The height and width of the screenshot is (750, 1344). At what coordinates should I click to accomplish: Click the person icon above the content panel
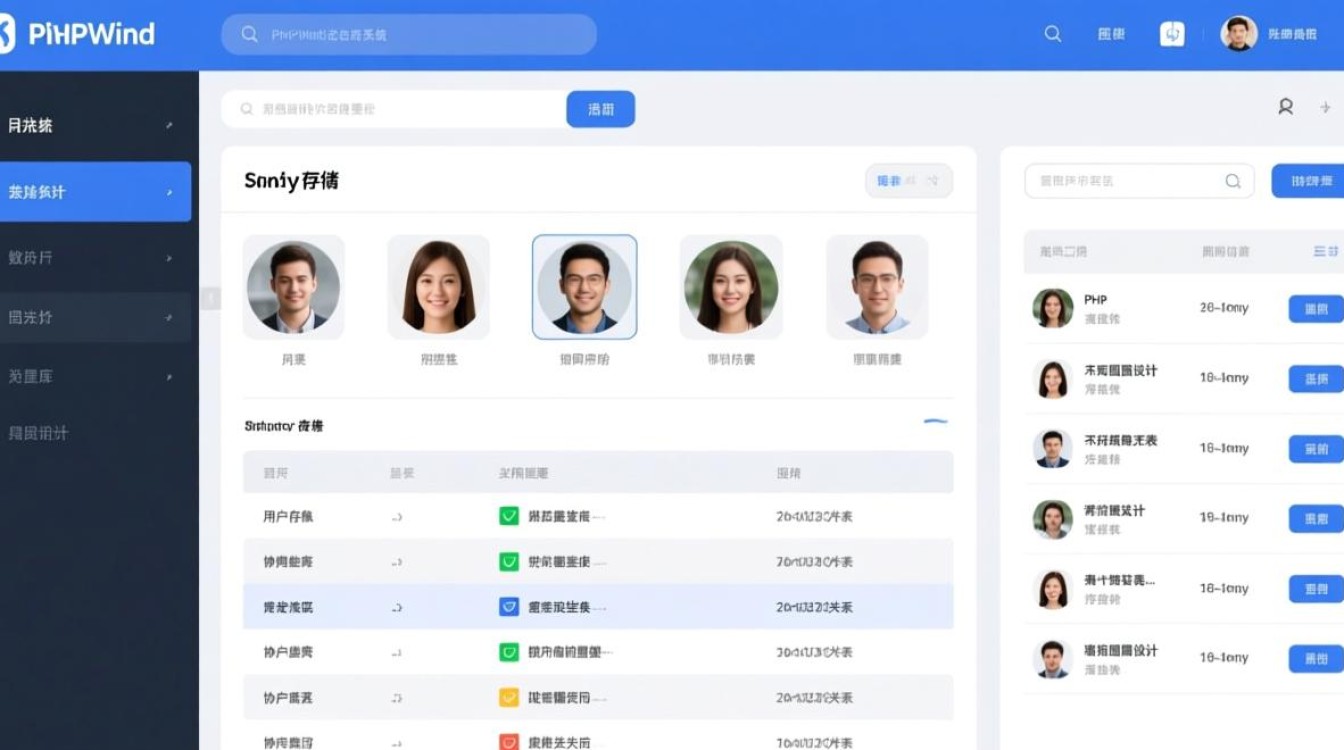click(x=1284, y=106)
